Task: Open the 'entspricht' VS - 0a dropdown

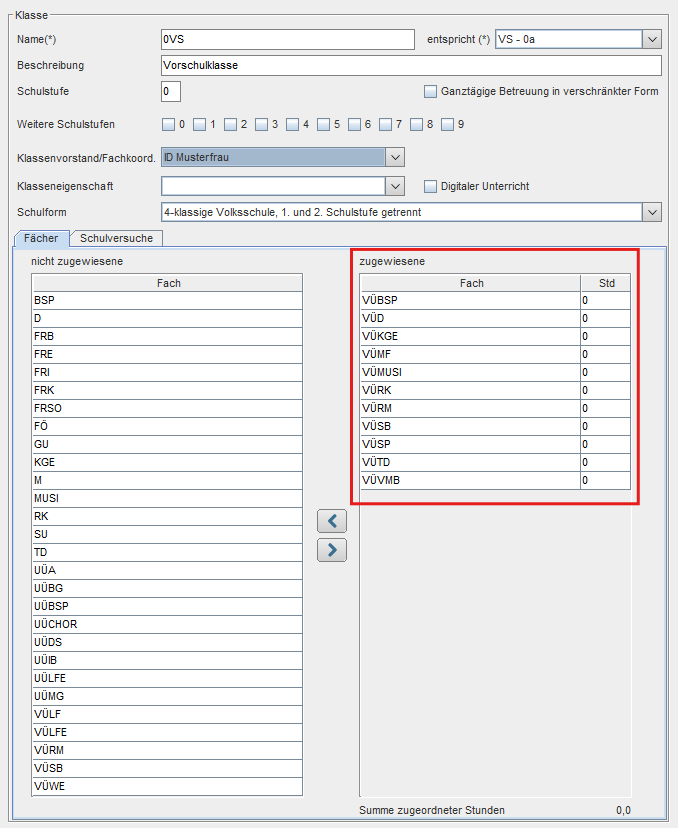Action: pos(652,40)
